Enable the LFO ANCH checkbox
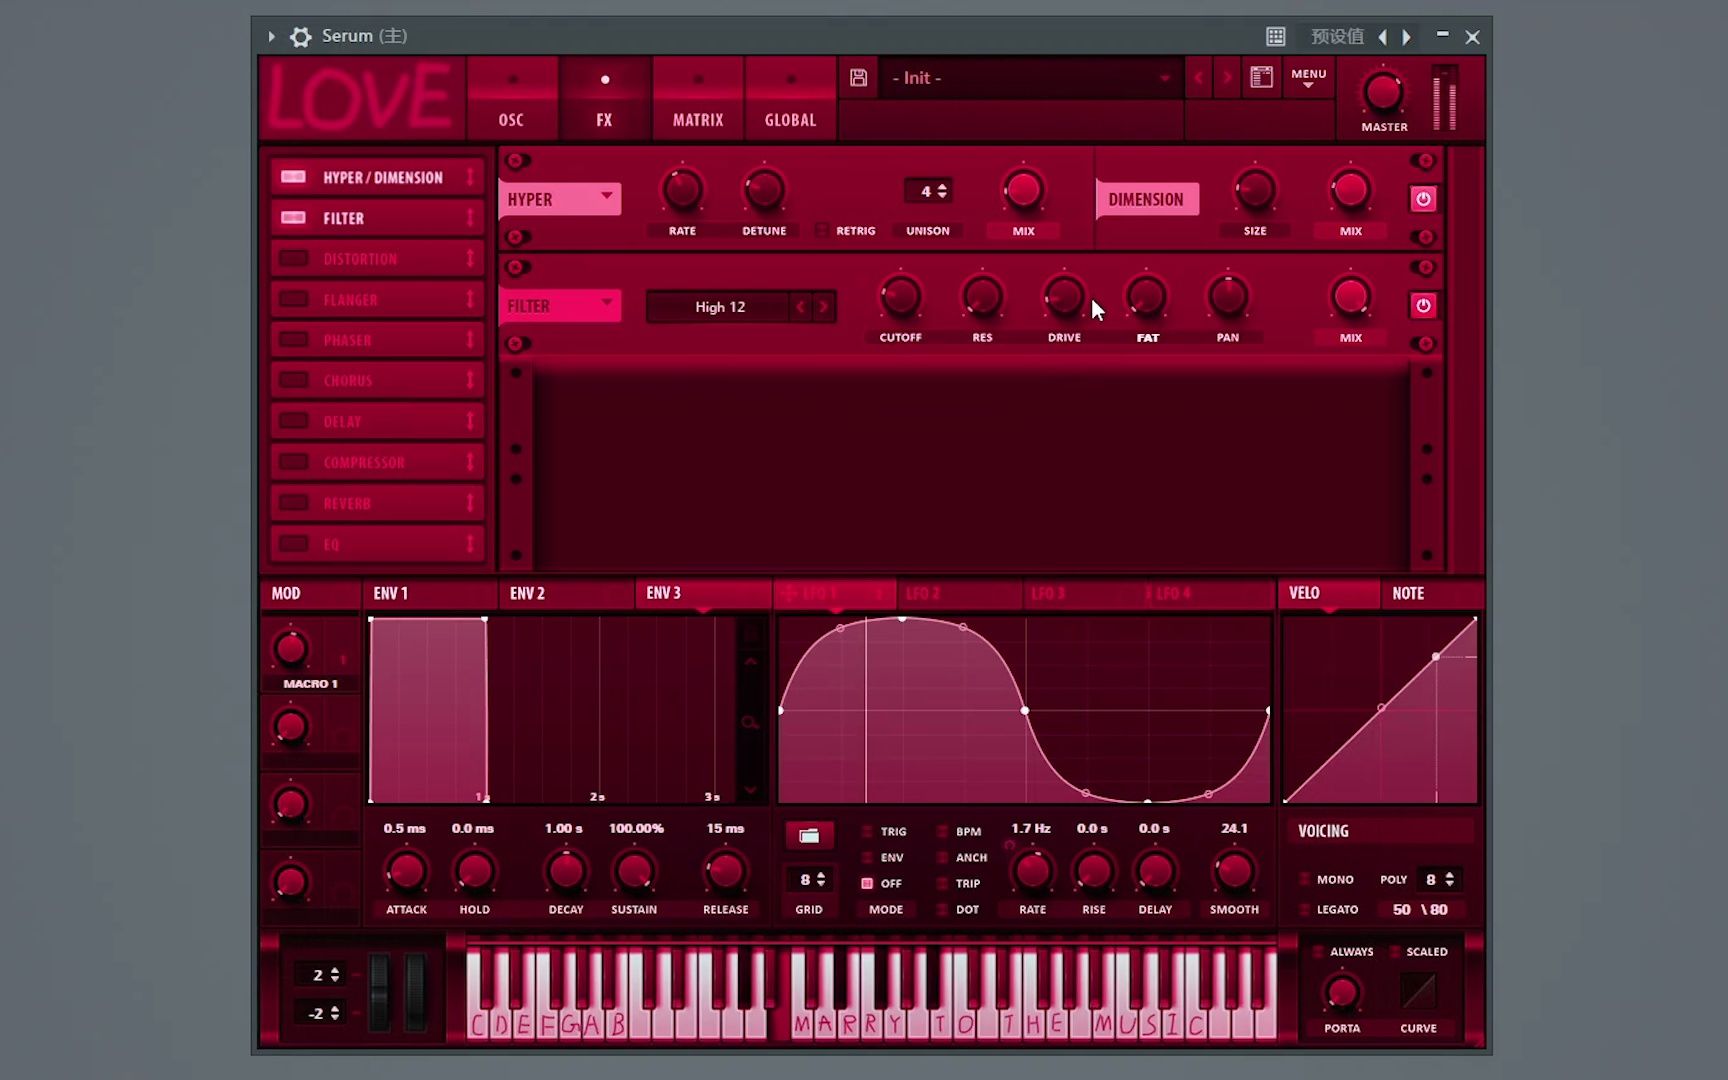 click(942, 857)
